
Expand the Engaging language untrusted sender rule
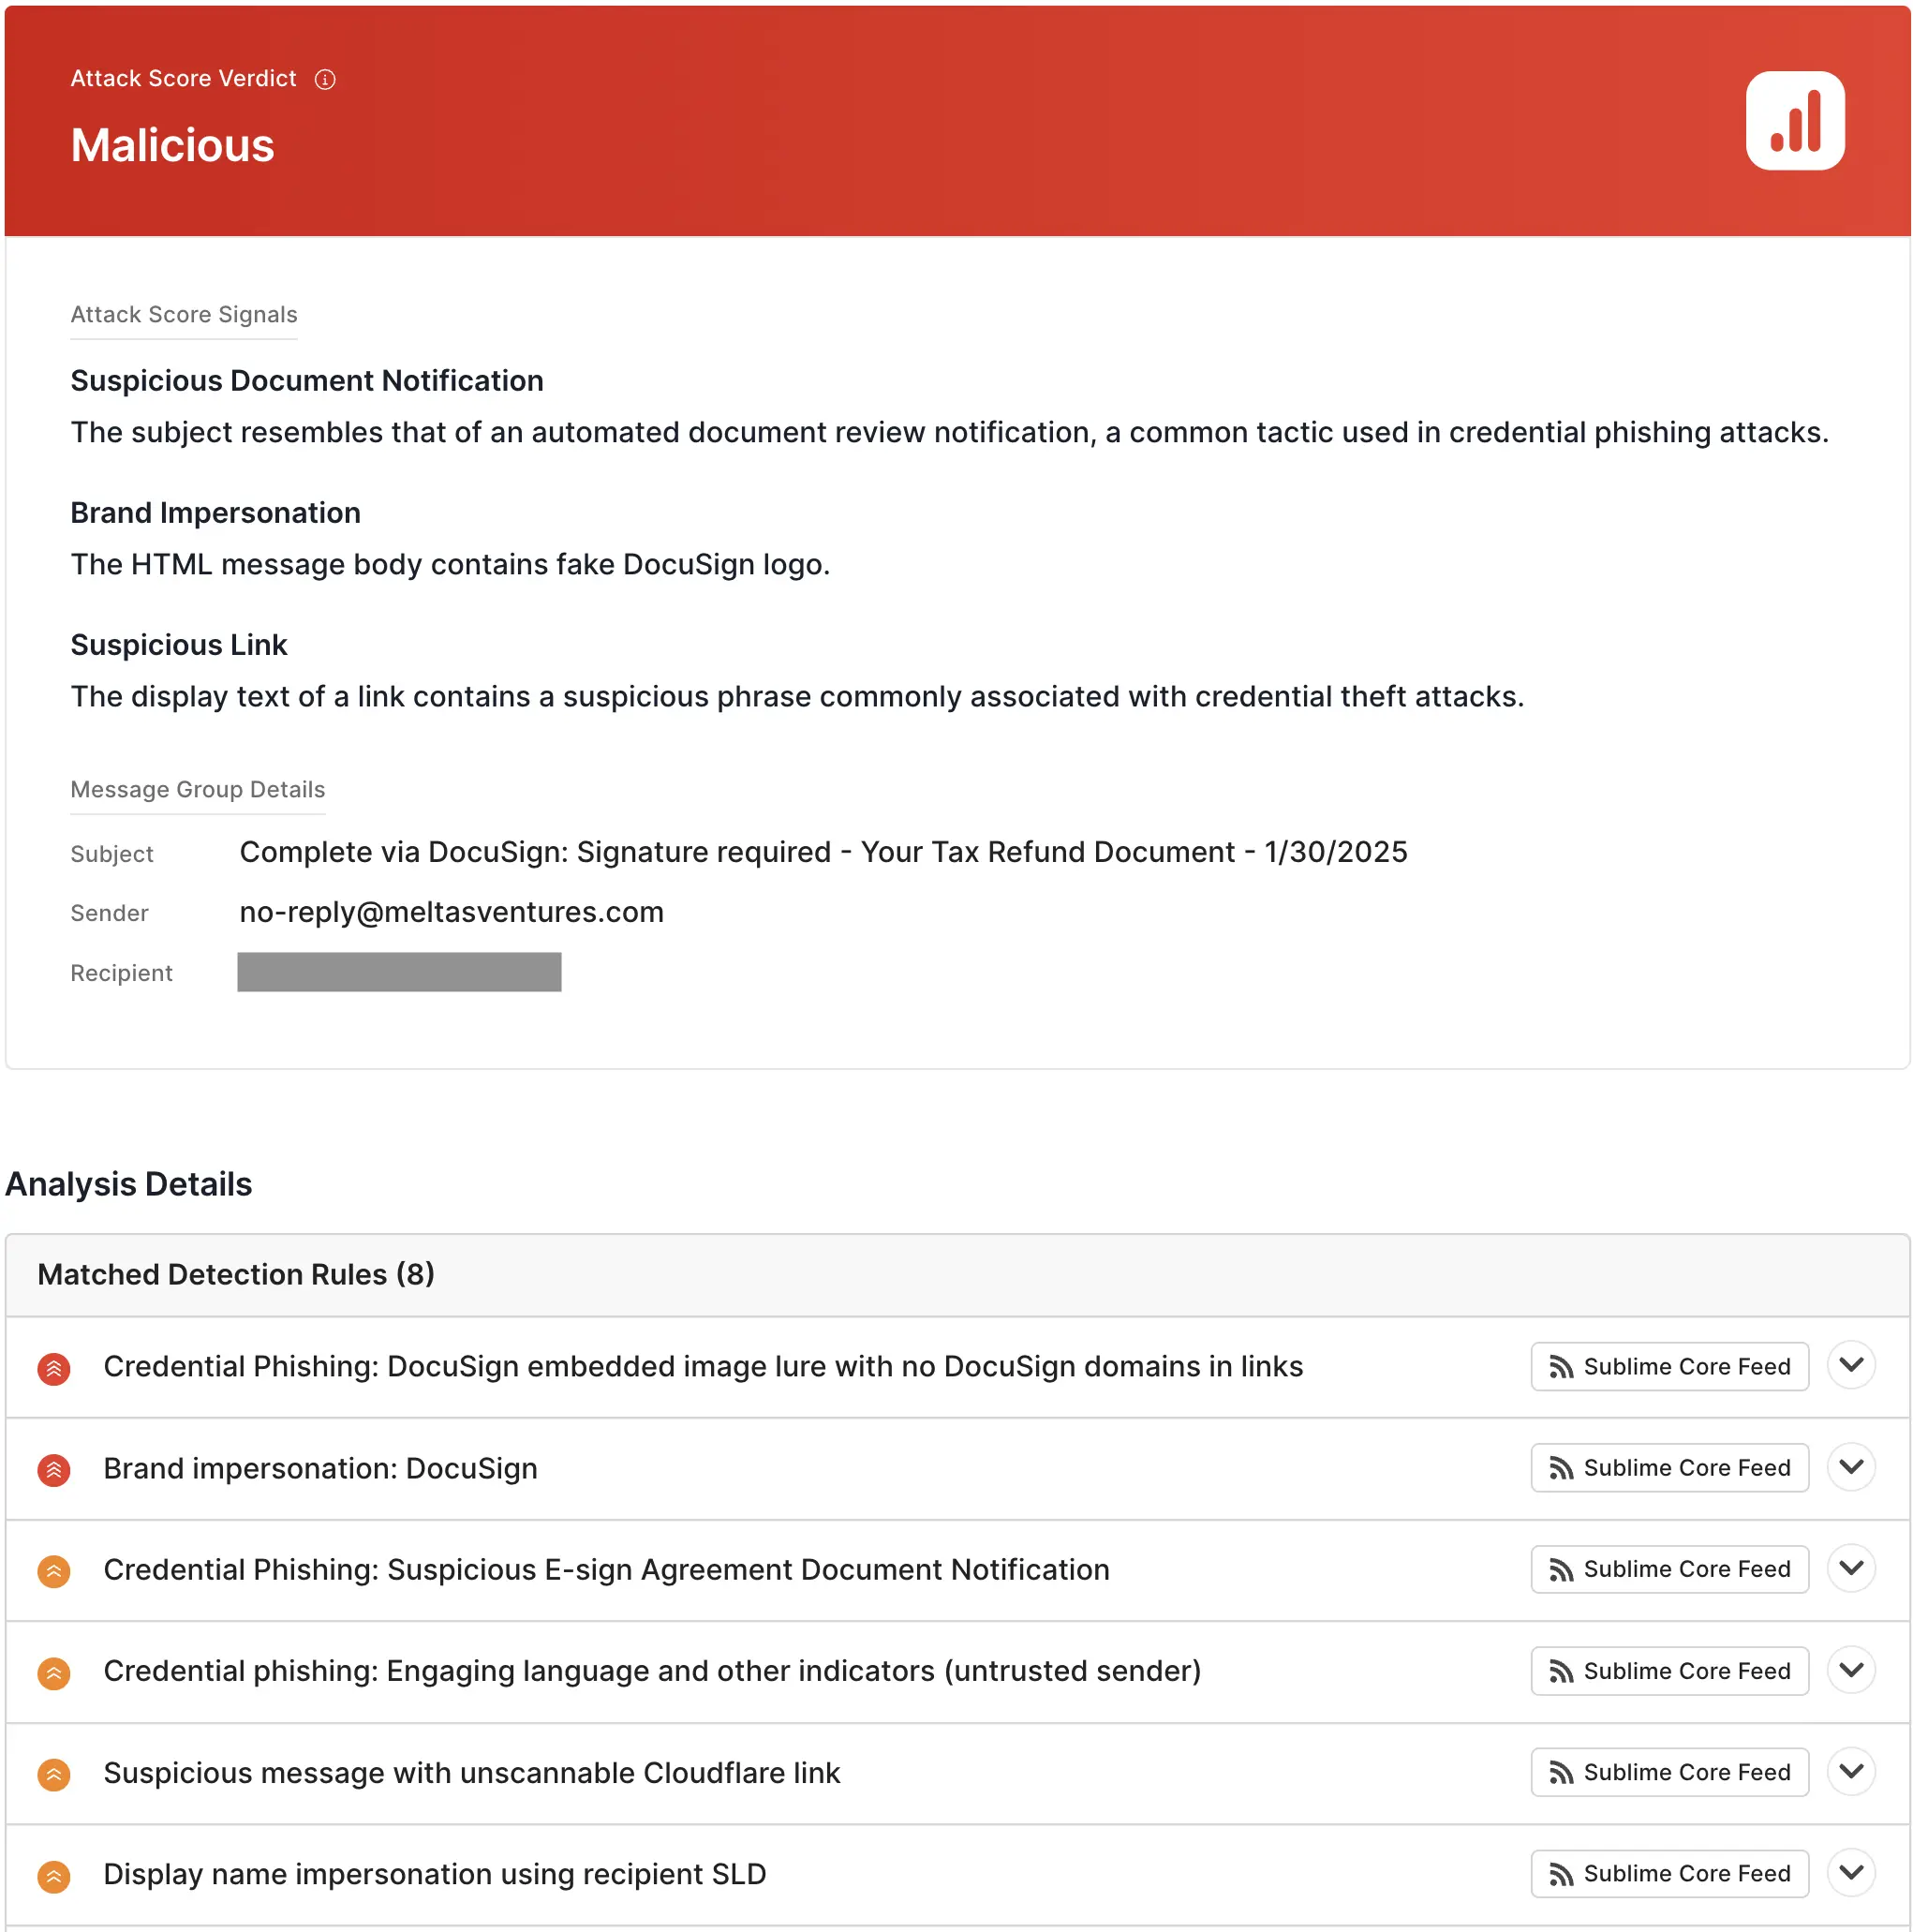coord(1850,1670)
